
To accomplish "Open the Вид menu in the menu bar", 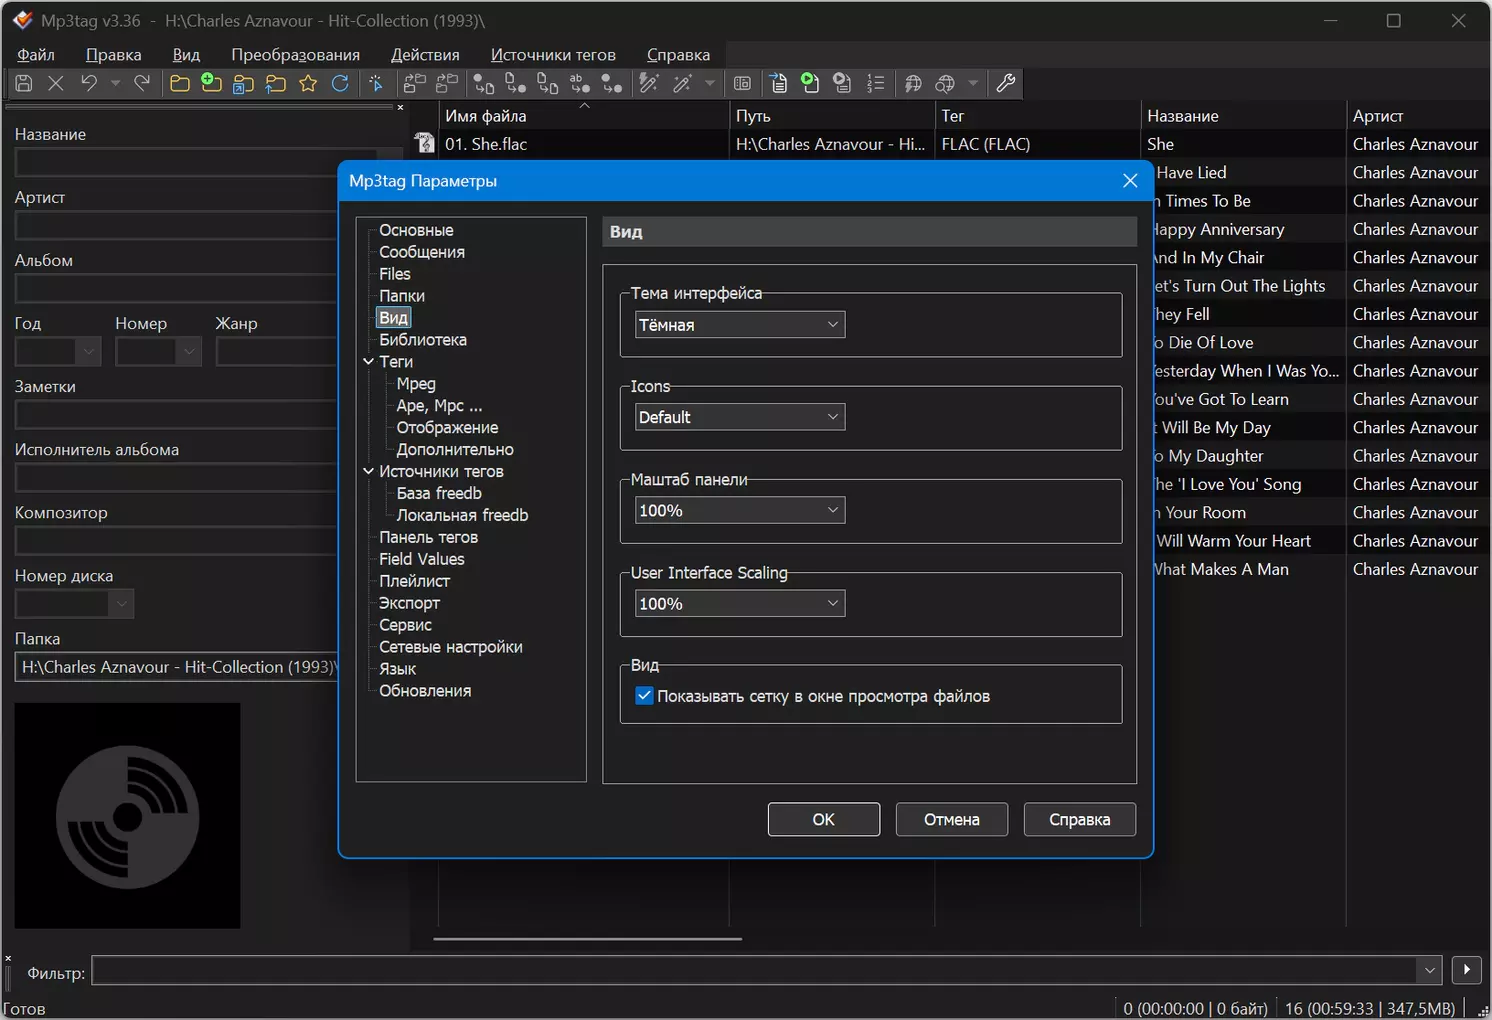I will [x=186, y=55].
